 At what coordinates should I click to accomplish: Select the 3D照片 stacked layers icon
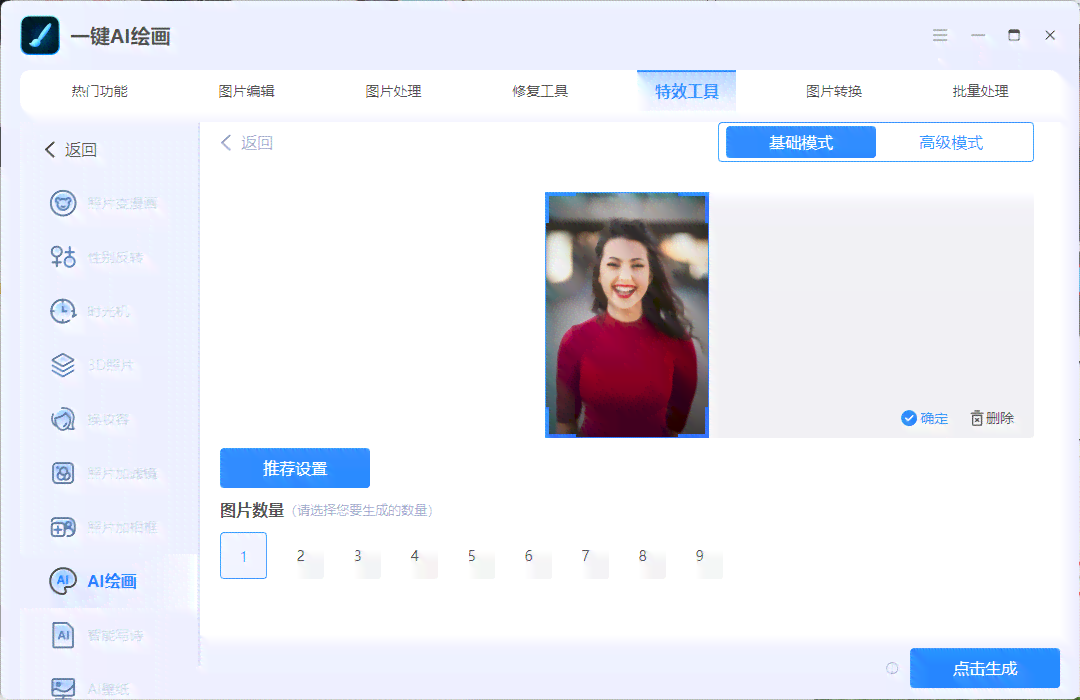[x=63, y=365]
